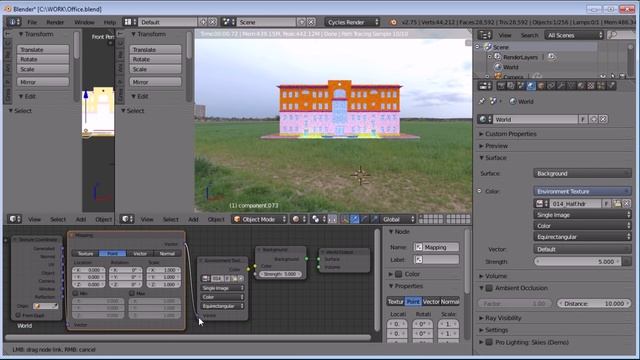Open the outliner View menu
This screenshot has width=640, height=360.
[x=504, y=35]
